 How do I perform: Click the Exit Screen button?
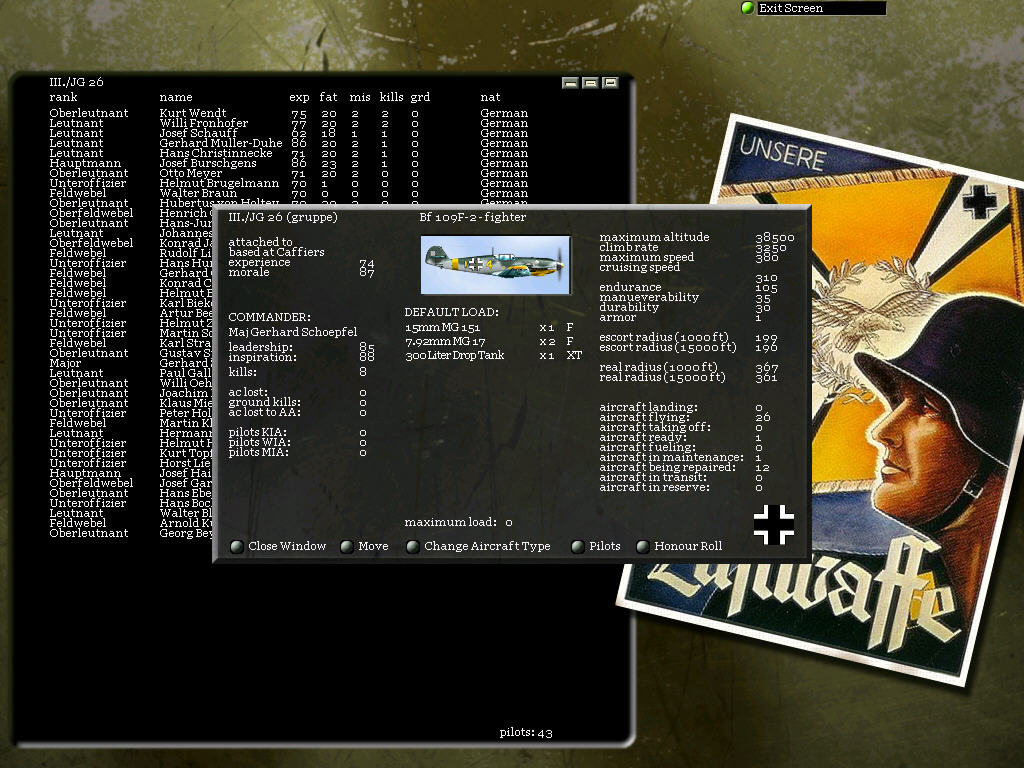[x=813, y=8]
